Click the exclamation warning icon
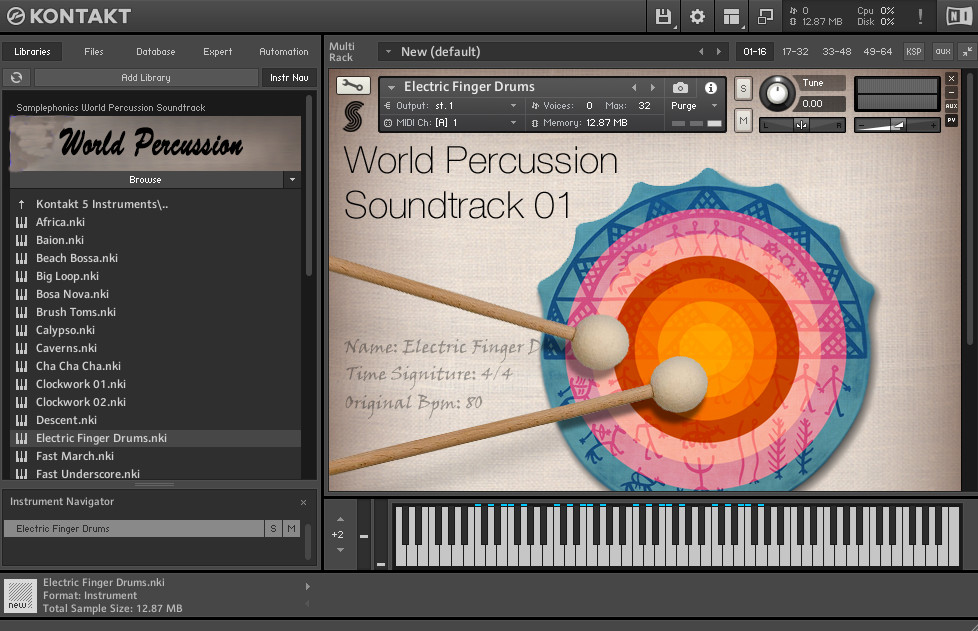Image resolution: width=978 pixels, height=631 pixels. (920, 16)
